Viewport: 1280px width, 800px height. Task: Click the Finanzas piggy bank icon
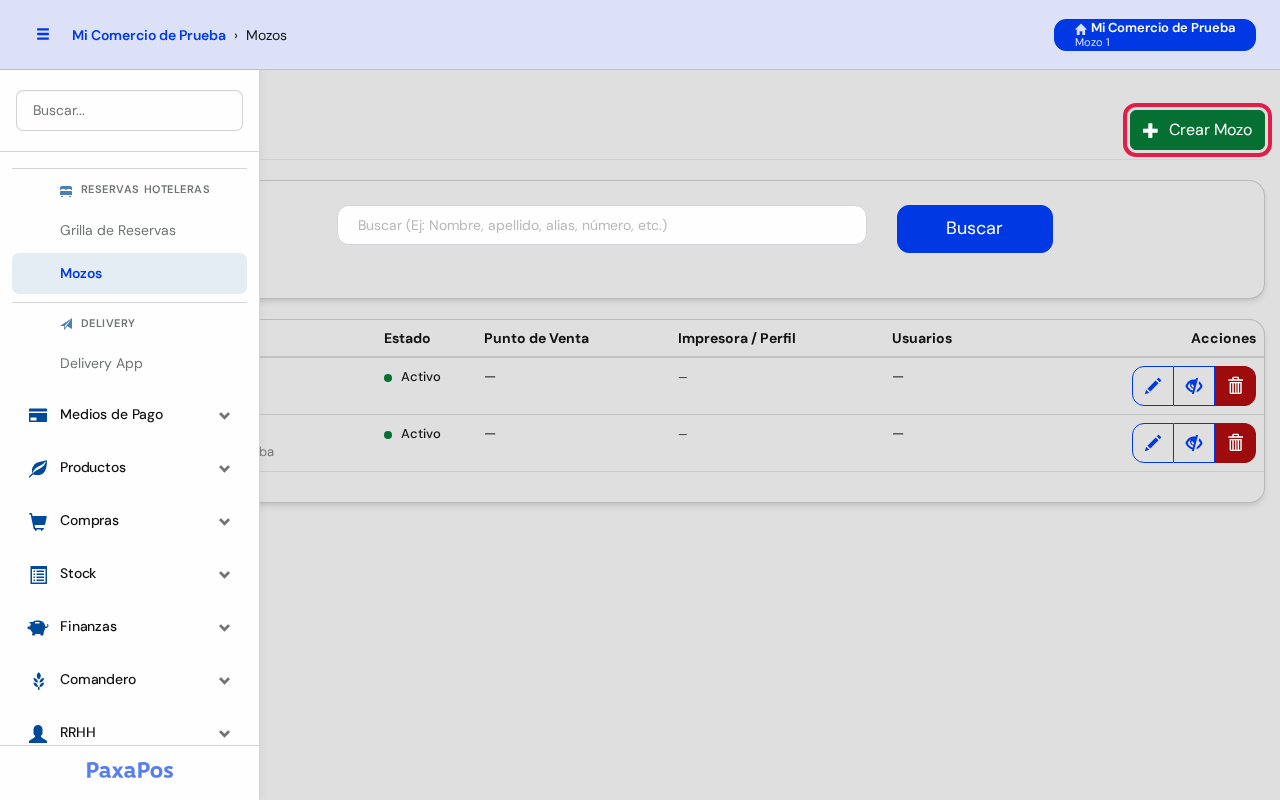38,627
